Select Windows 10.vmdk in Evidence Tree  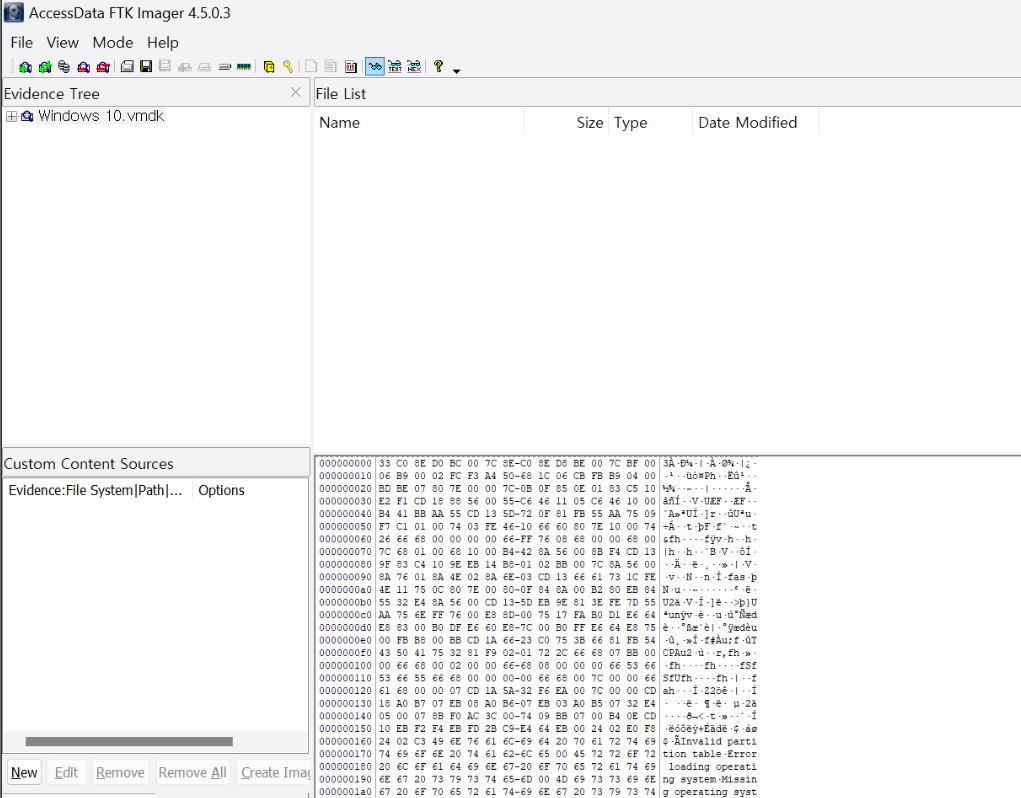tap(101, 116)
